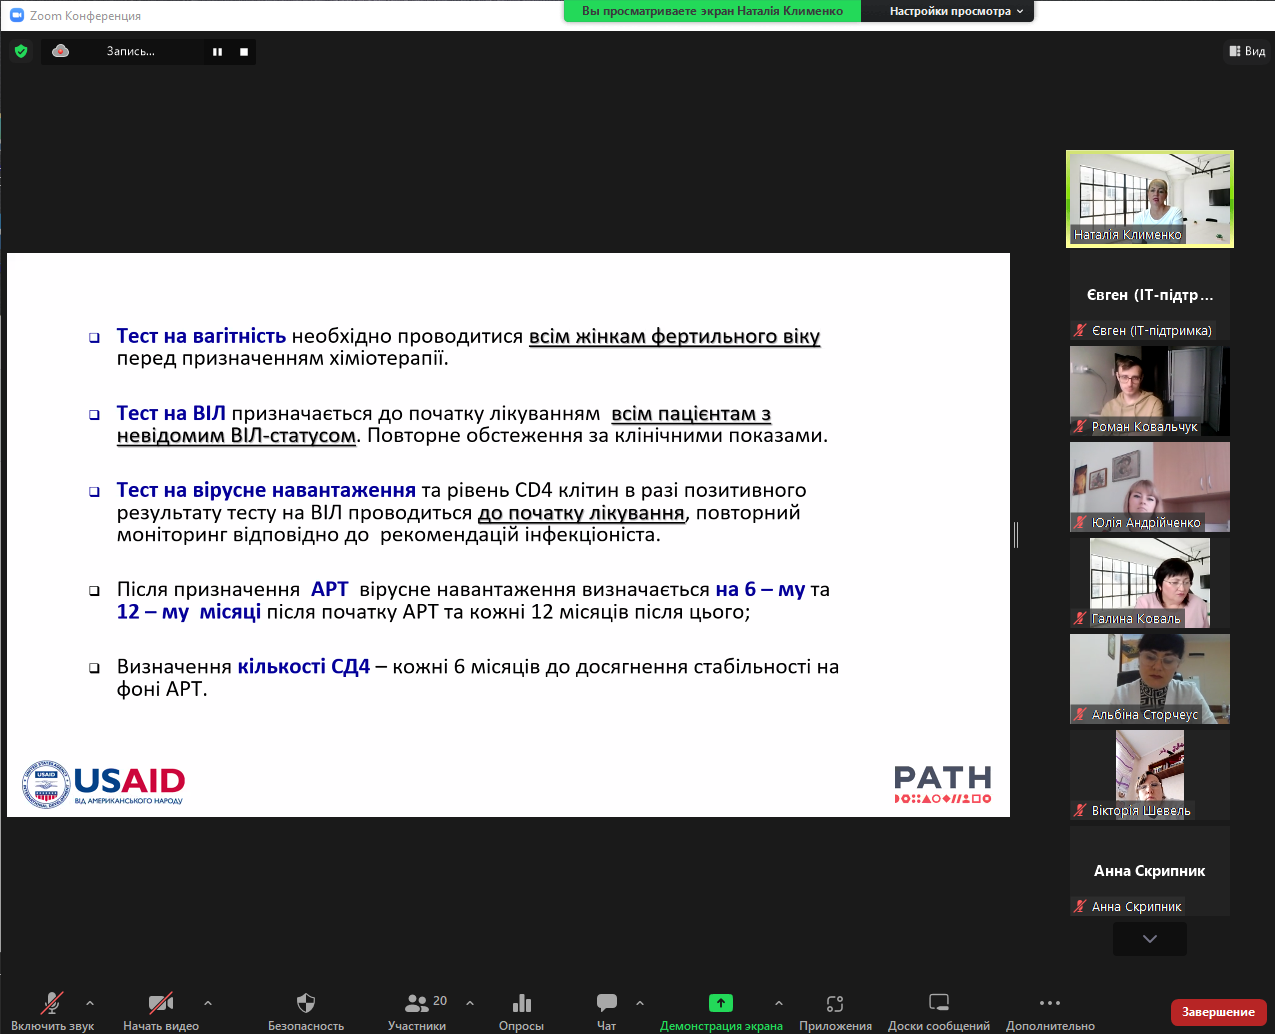Expand audio options arrow next to microphone
This screenshot has width=1275, height=1034.
point(90,1002)
